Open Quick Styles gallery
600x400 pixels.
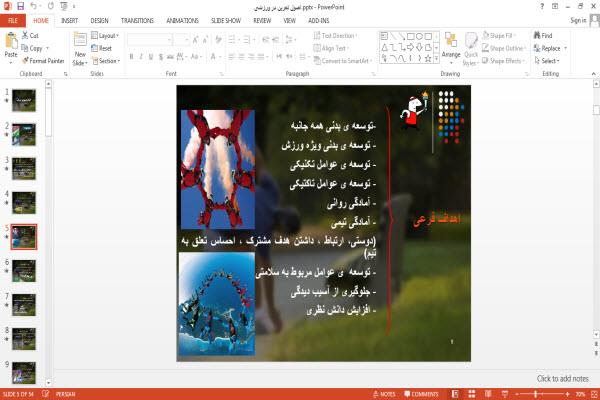[x=471, y=49]
